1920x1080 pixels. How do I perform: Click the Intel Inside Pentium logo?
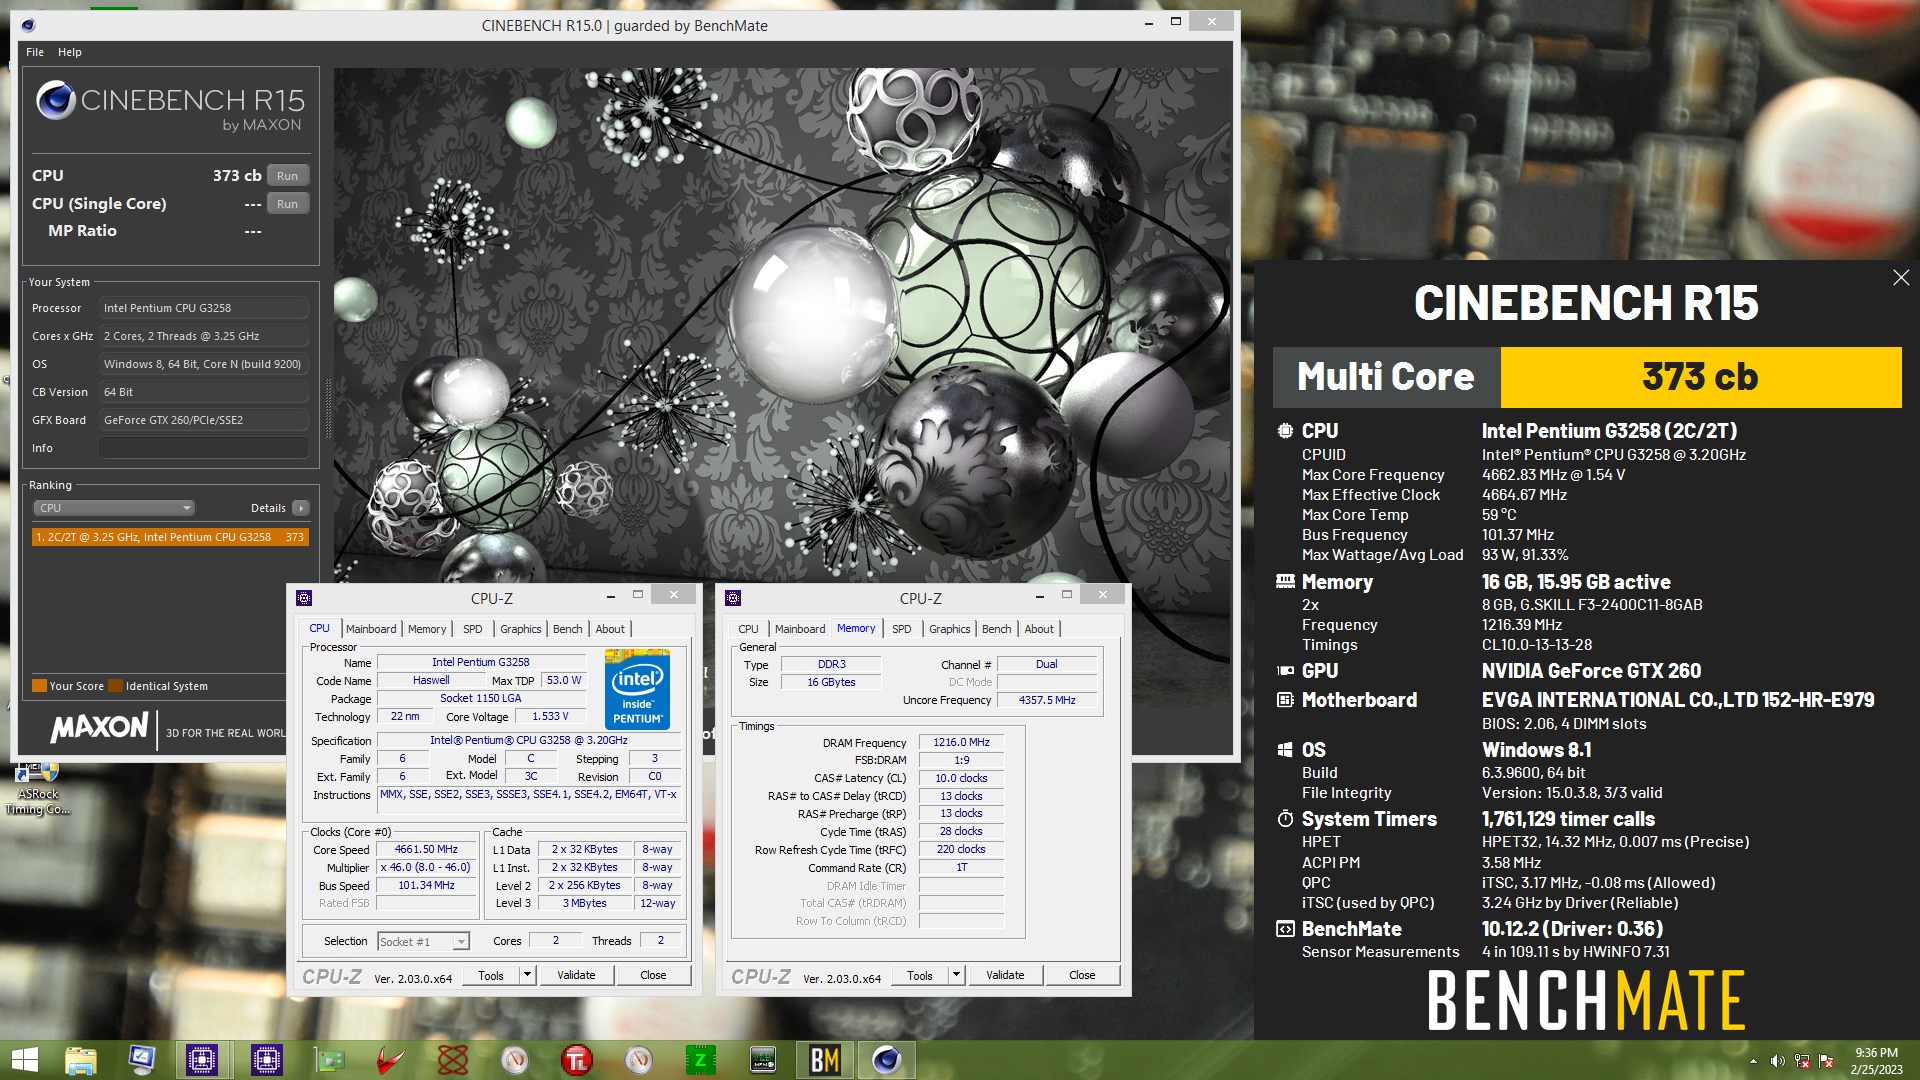[637, 689]
